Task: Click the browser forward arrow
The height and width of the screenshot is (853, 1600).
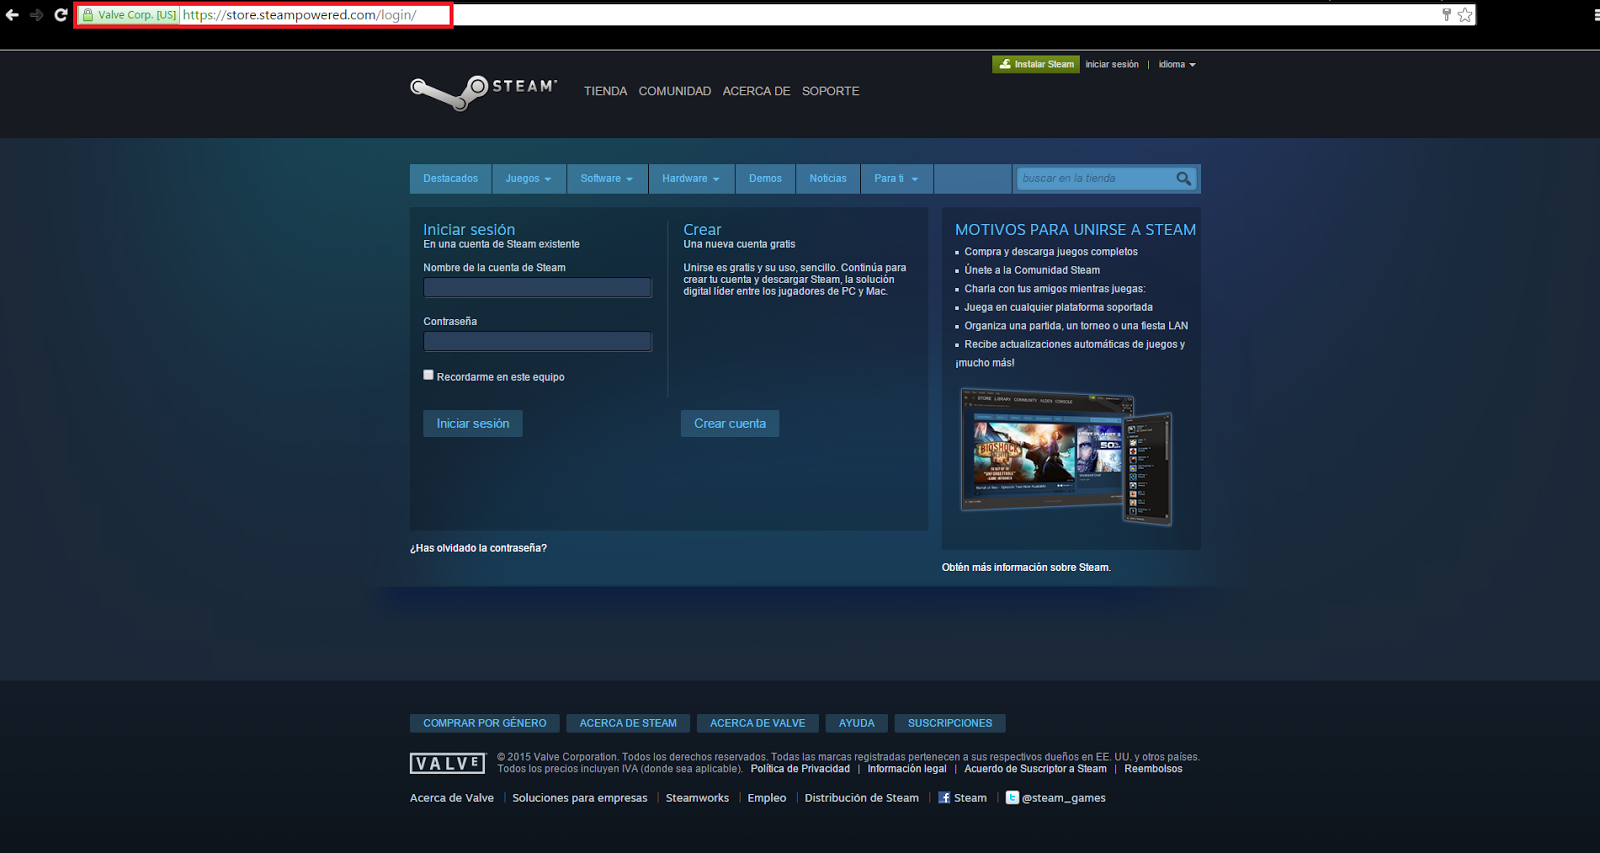Action: [x=36, y=15]
